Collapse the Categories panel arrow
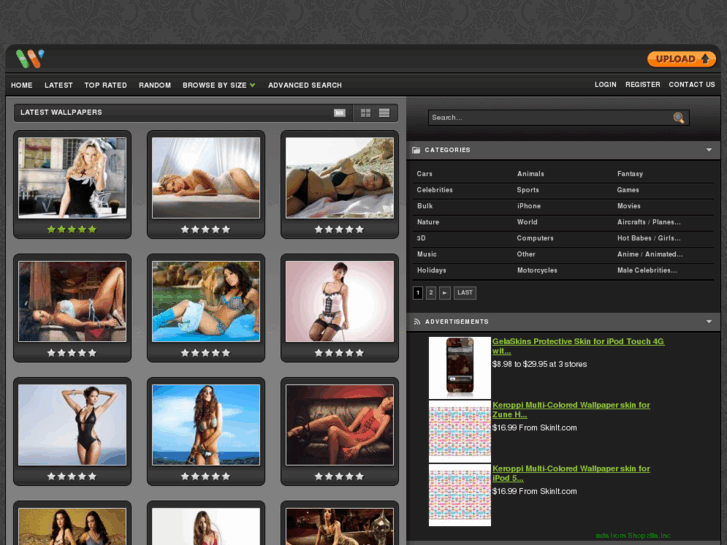The height and width of the screenshot is (545, 727). [x=709, y=150]
